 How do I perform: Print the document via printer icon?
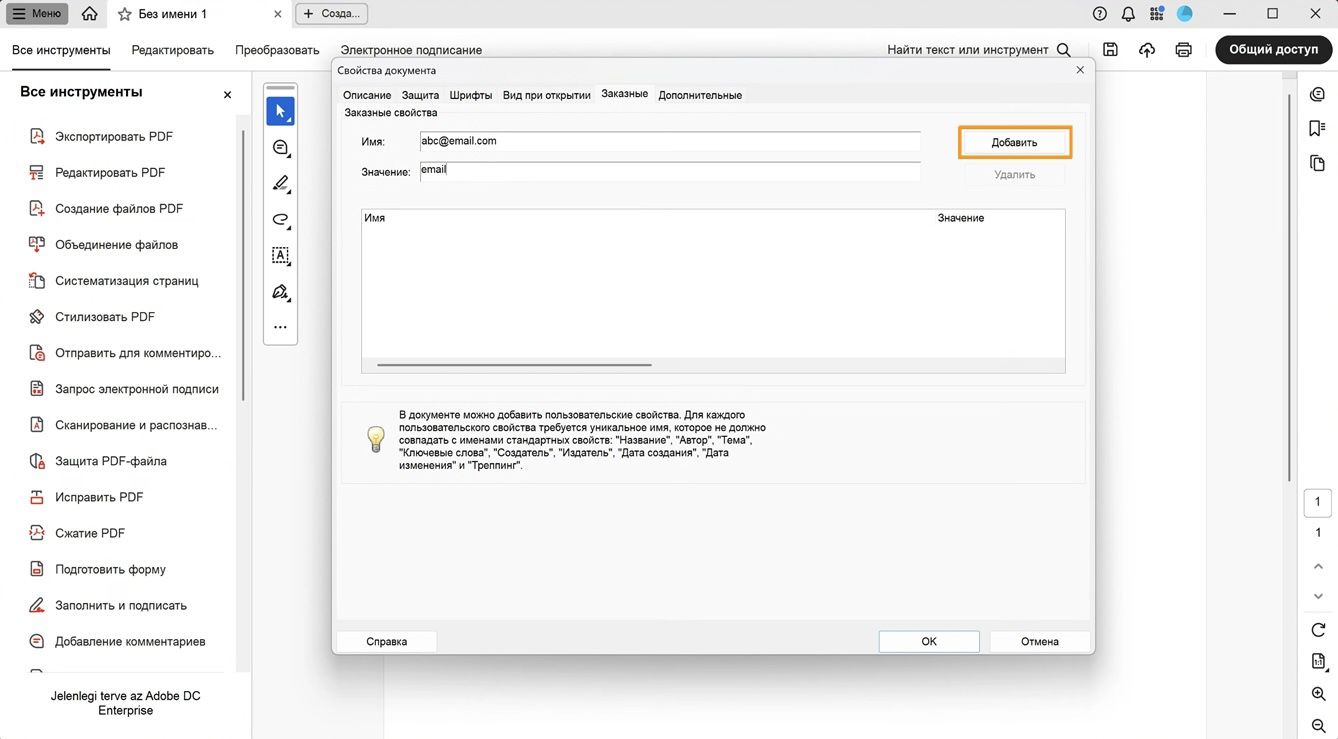(1184, 50)
